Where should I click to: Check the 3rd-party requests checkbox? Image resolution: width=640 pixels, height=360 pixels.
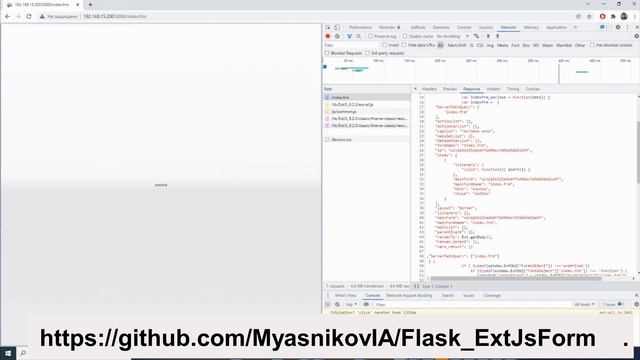pos(367,53)
